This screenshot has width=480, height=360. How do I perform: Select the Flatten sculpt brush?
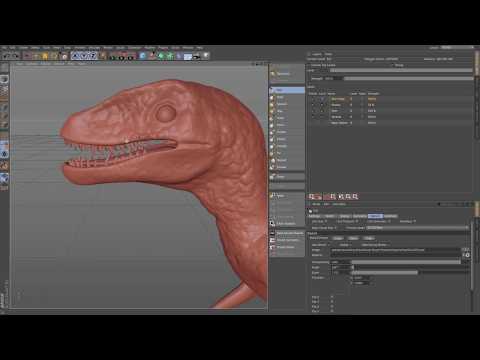[x=287, y=132]
